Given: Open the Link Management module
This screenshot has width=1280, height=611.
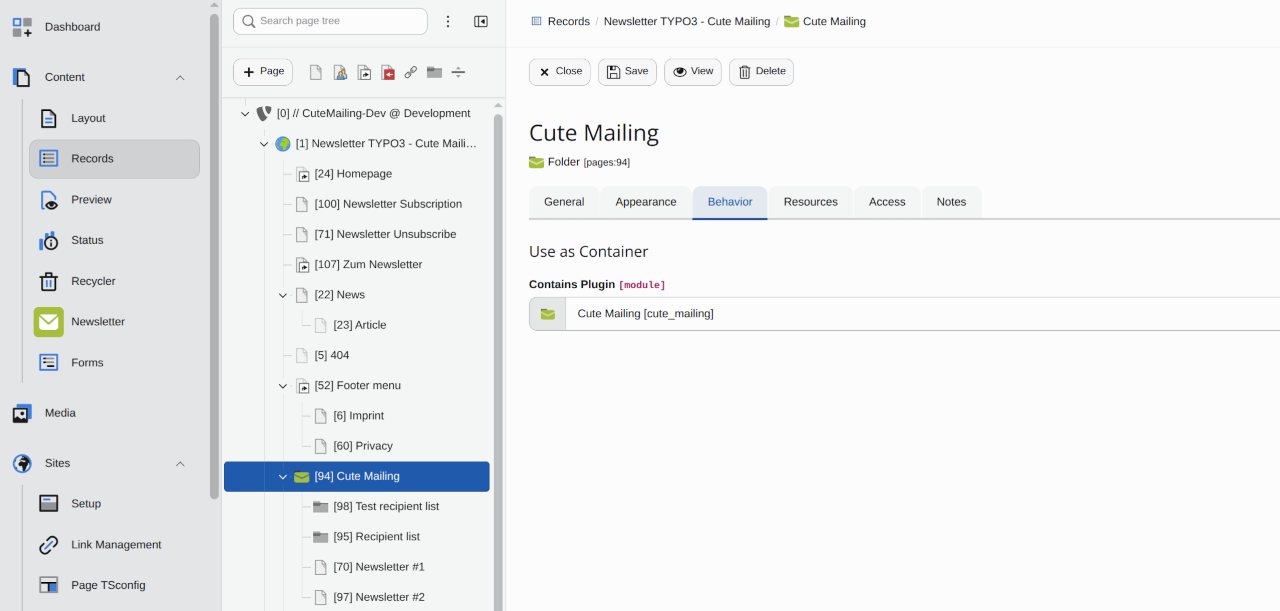Looking at the screenshot, I should click(114, 545).
